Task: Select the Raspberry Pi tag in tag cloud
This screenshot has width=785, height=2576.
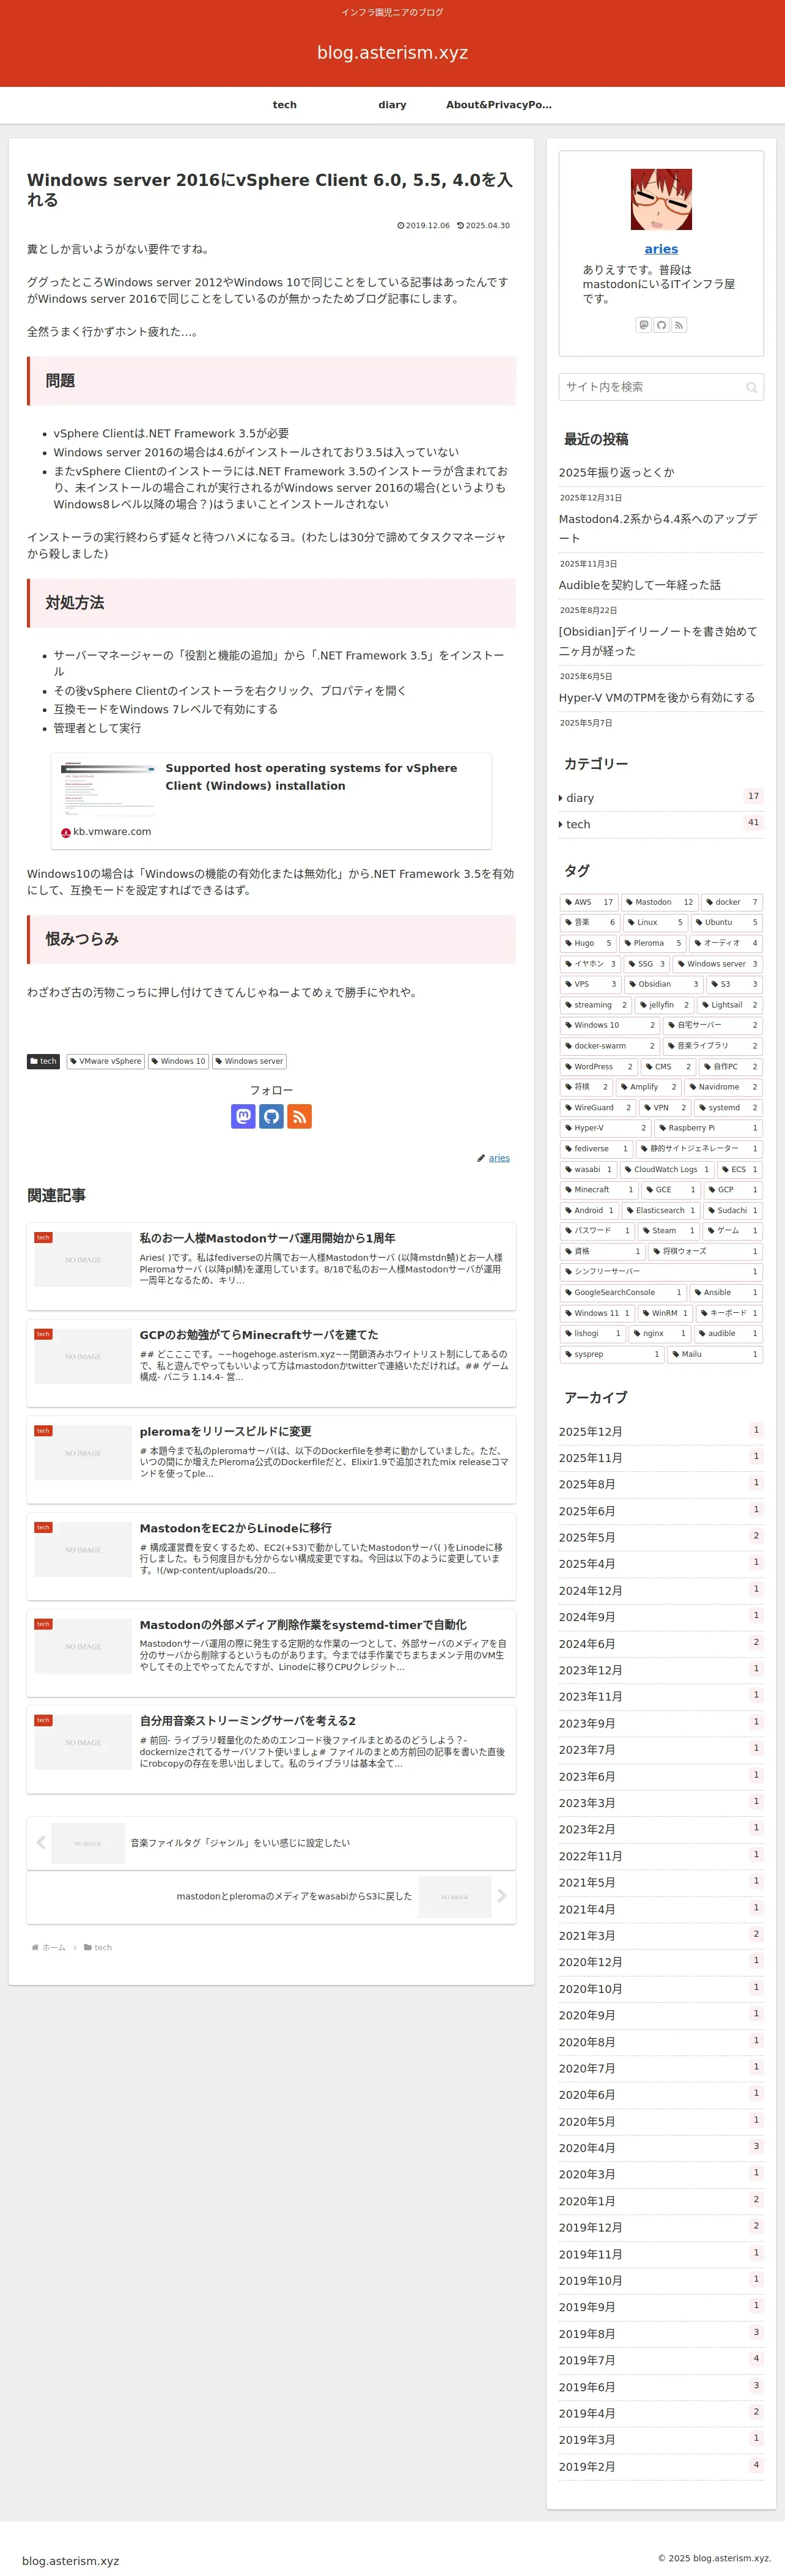Action: (x=708, y=1128)
